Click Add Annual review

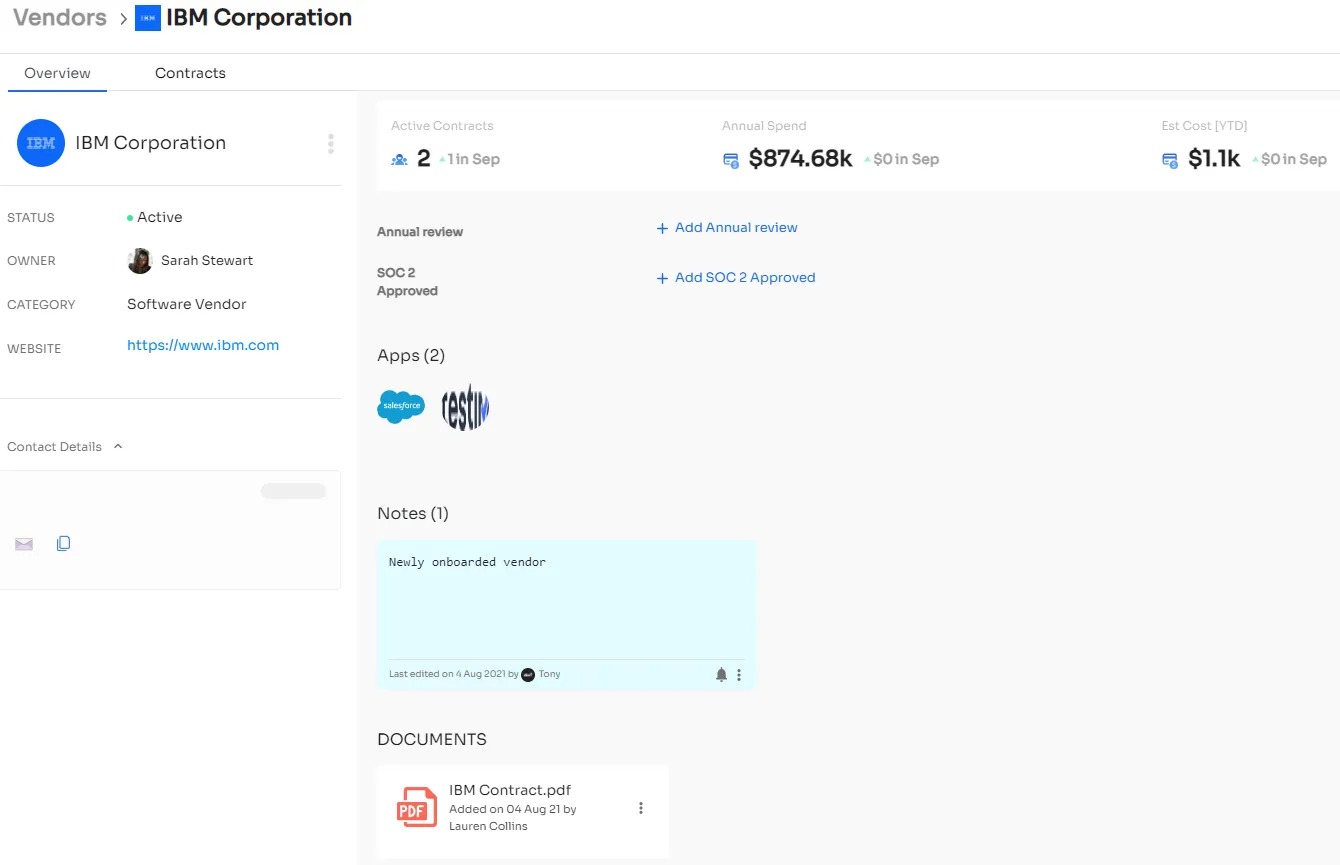coord(727,228)
